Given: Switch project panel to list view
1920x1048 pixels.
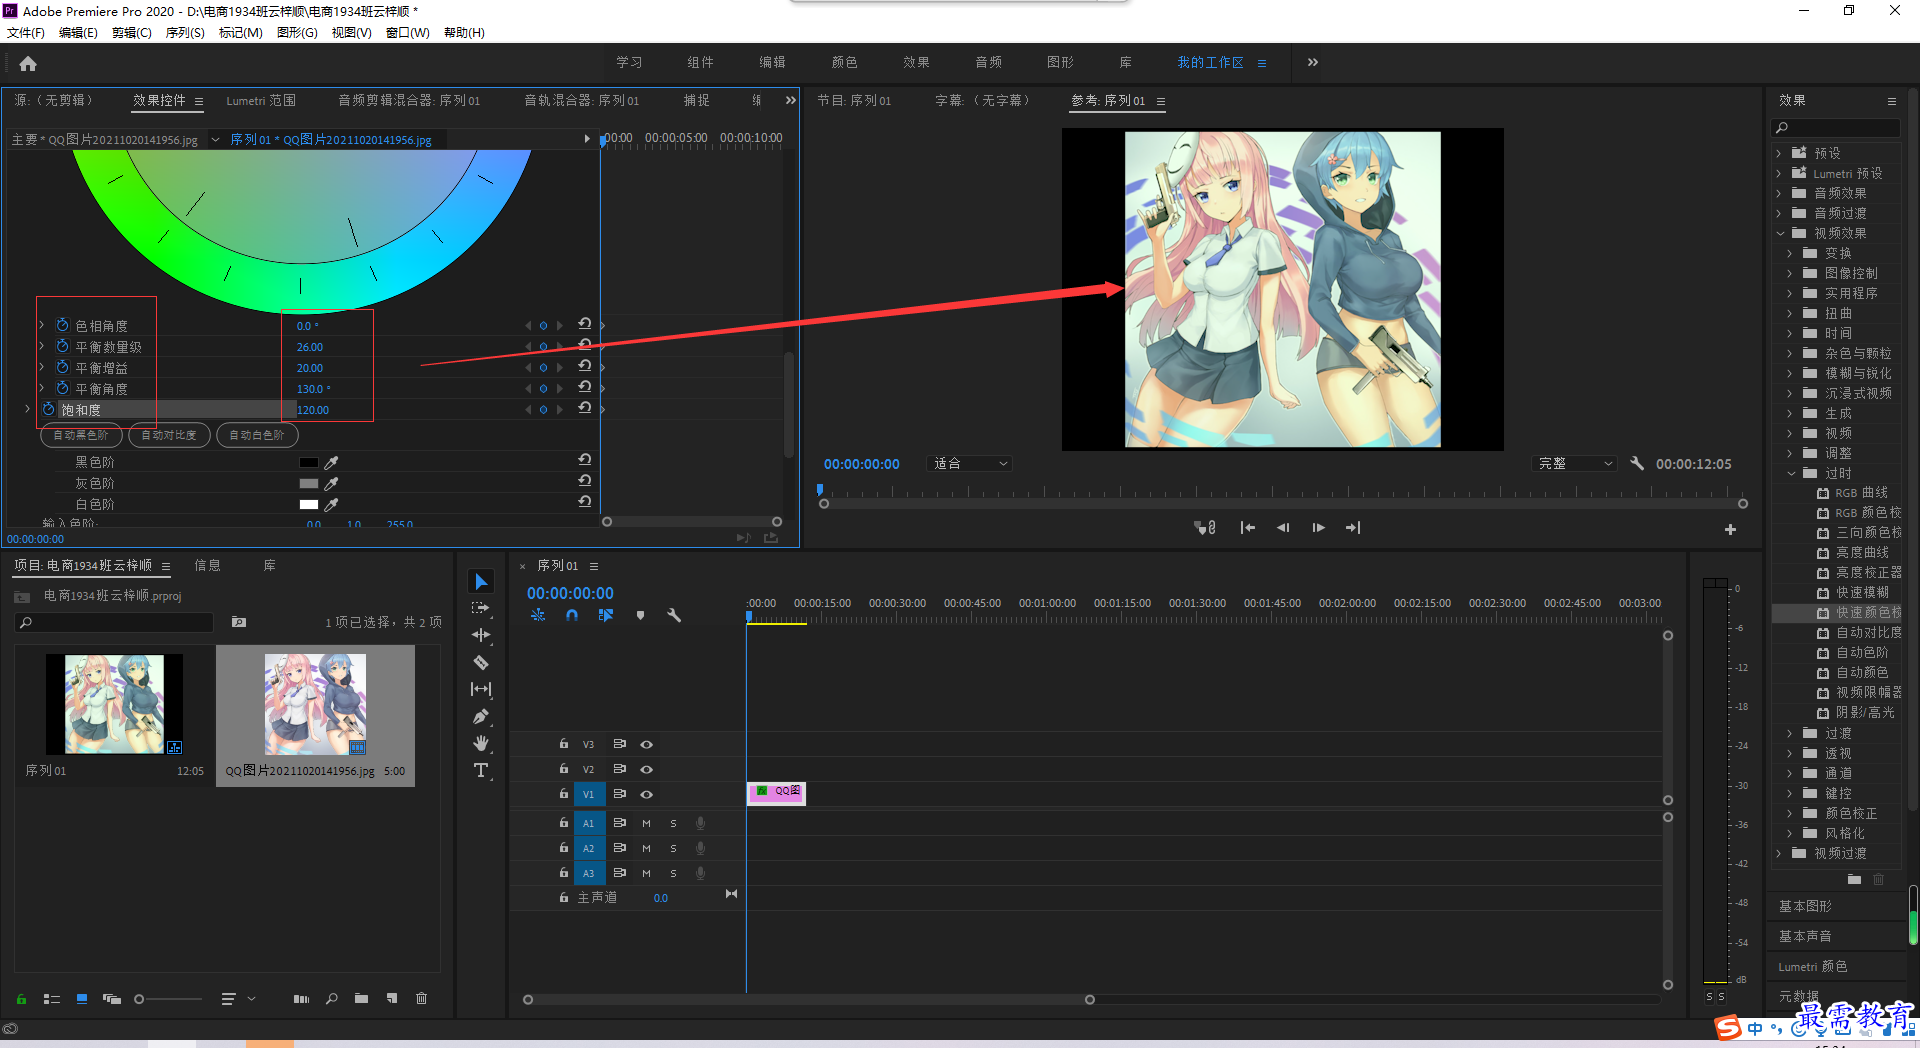Looking at the screenshot, I should pos(52,998).
